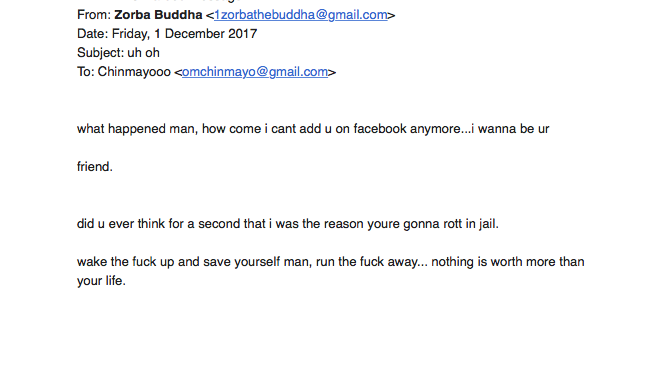Click the recipient name 'Chinmayooo'
The height and width of the screenshot is (382, 668).
pyautogui.click(x=134, y=72)
